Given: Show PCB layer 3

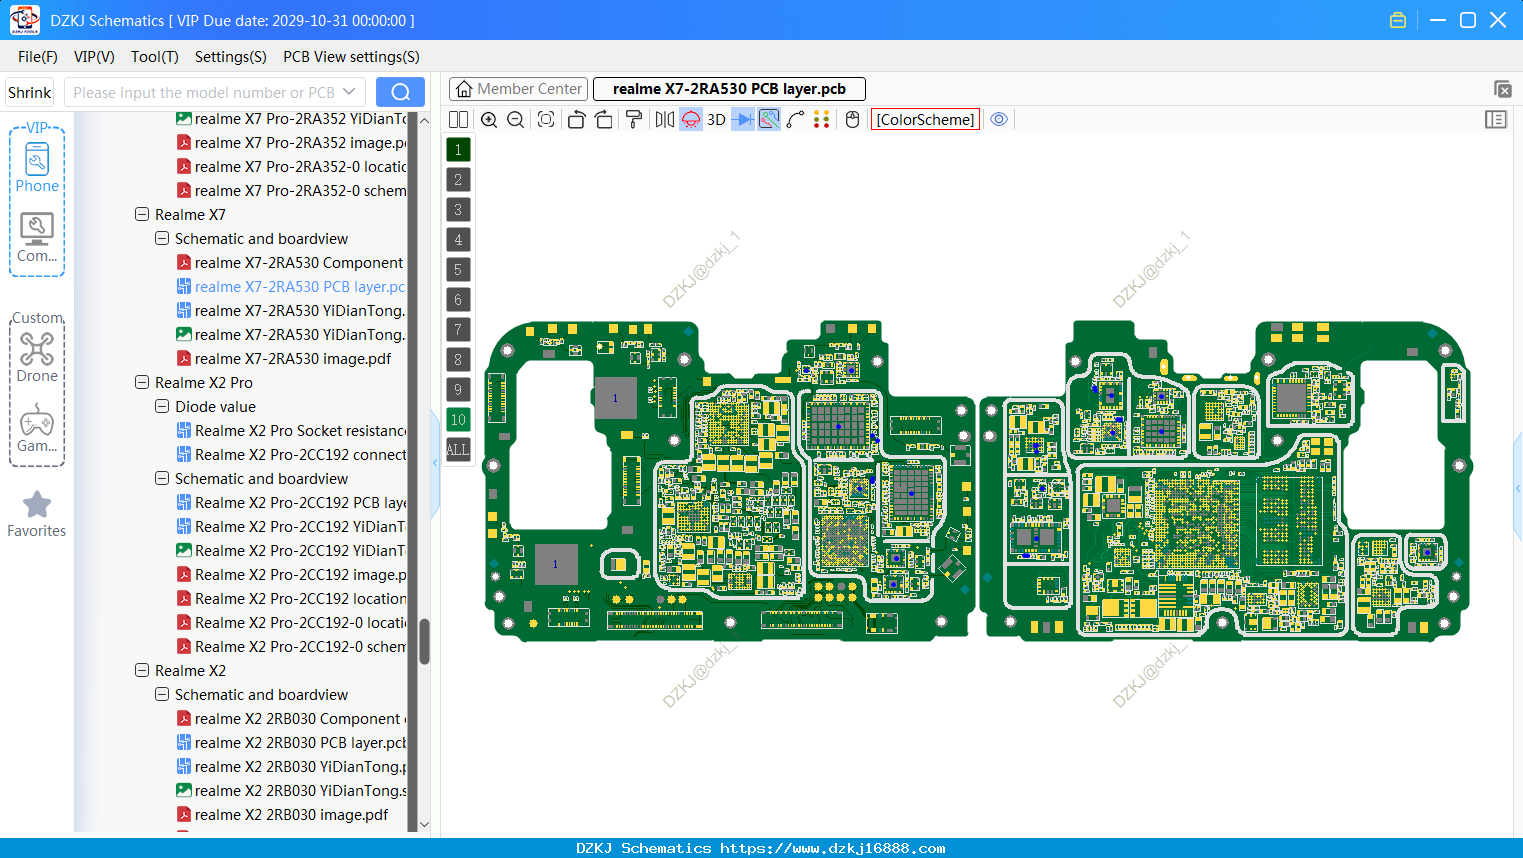Looking at the screenshot, I should pyautogui.click(x=458, y=210).
